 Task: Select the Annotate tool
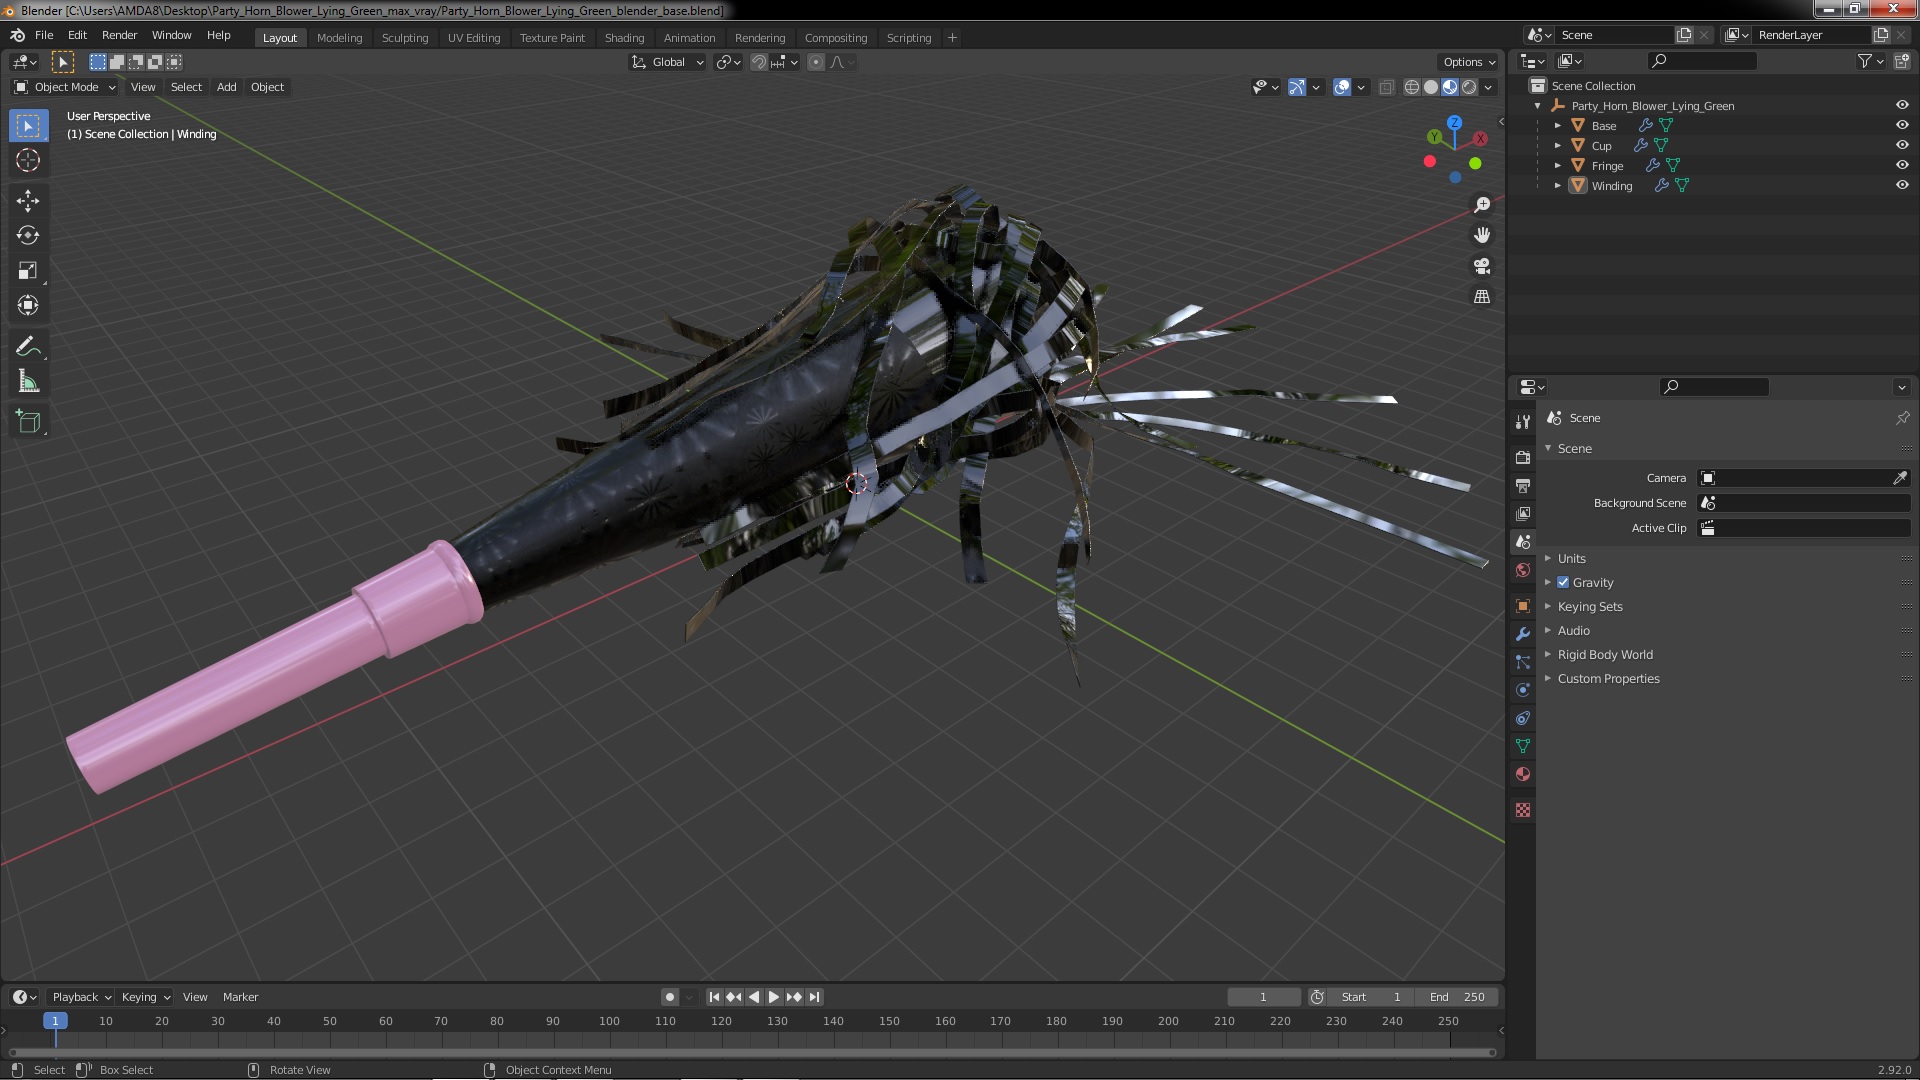[x=28, y=347]
